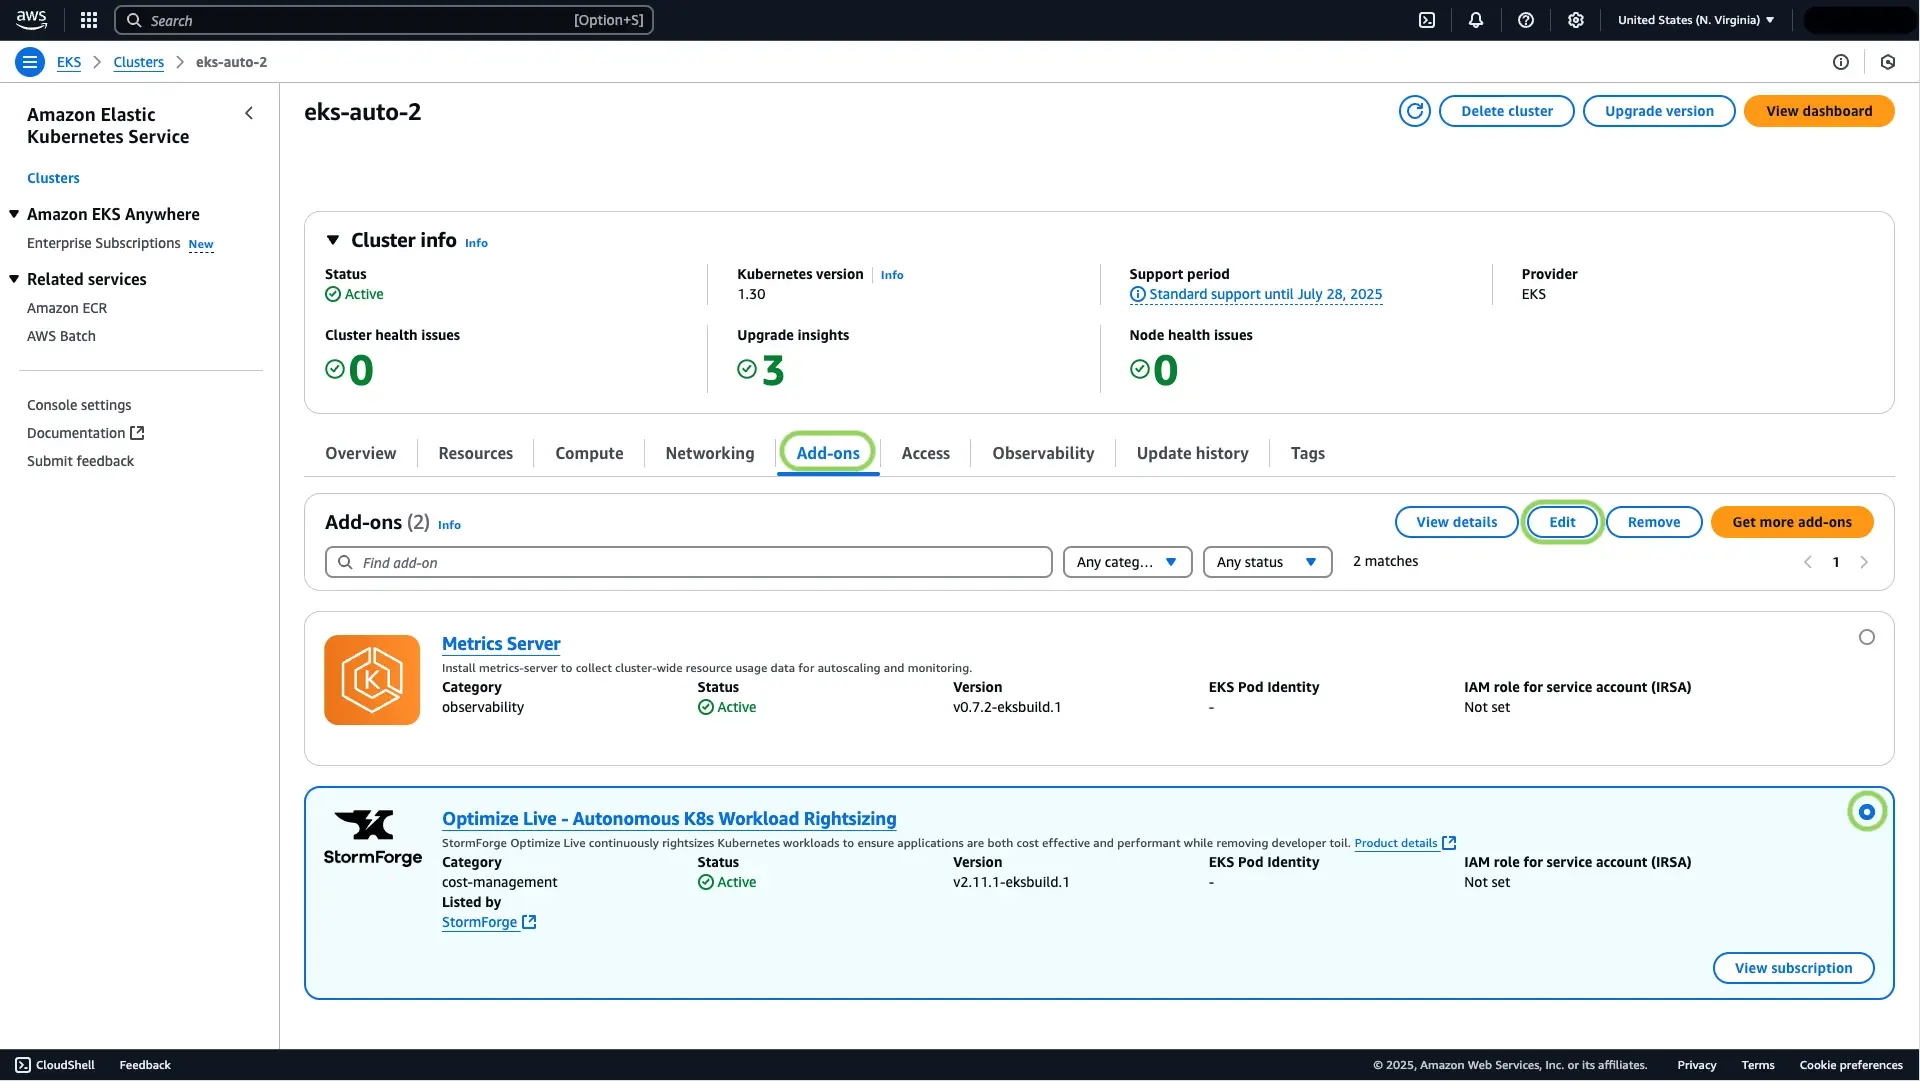
Task: Click the CloudShell icon in footer
Action: 23,1065
